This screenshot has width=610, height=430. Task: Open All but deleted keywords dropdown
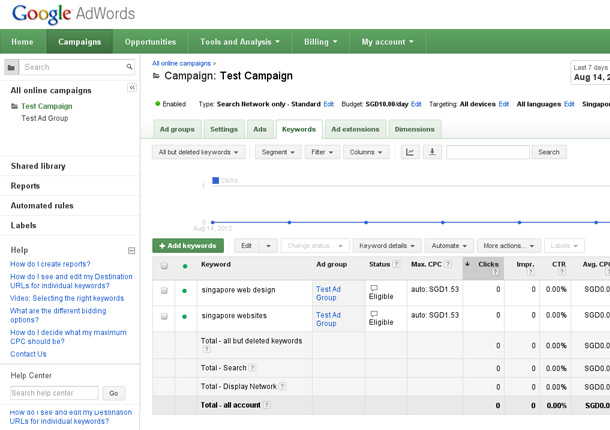(198, 152)
